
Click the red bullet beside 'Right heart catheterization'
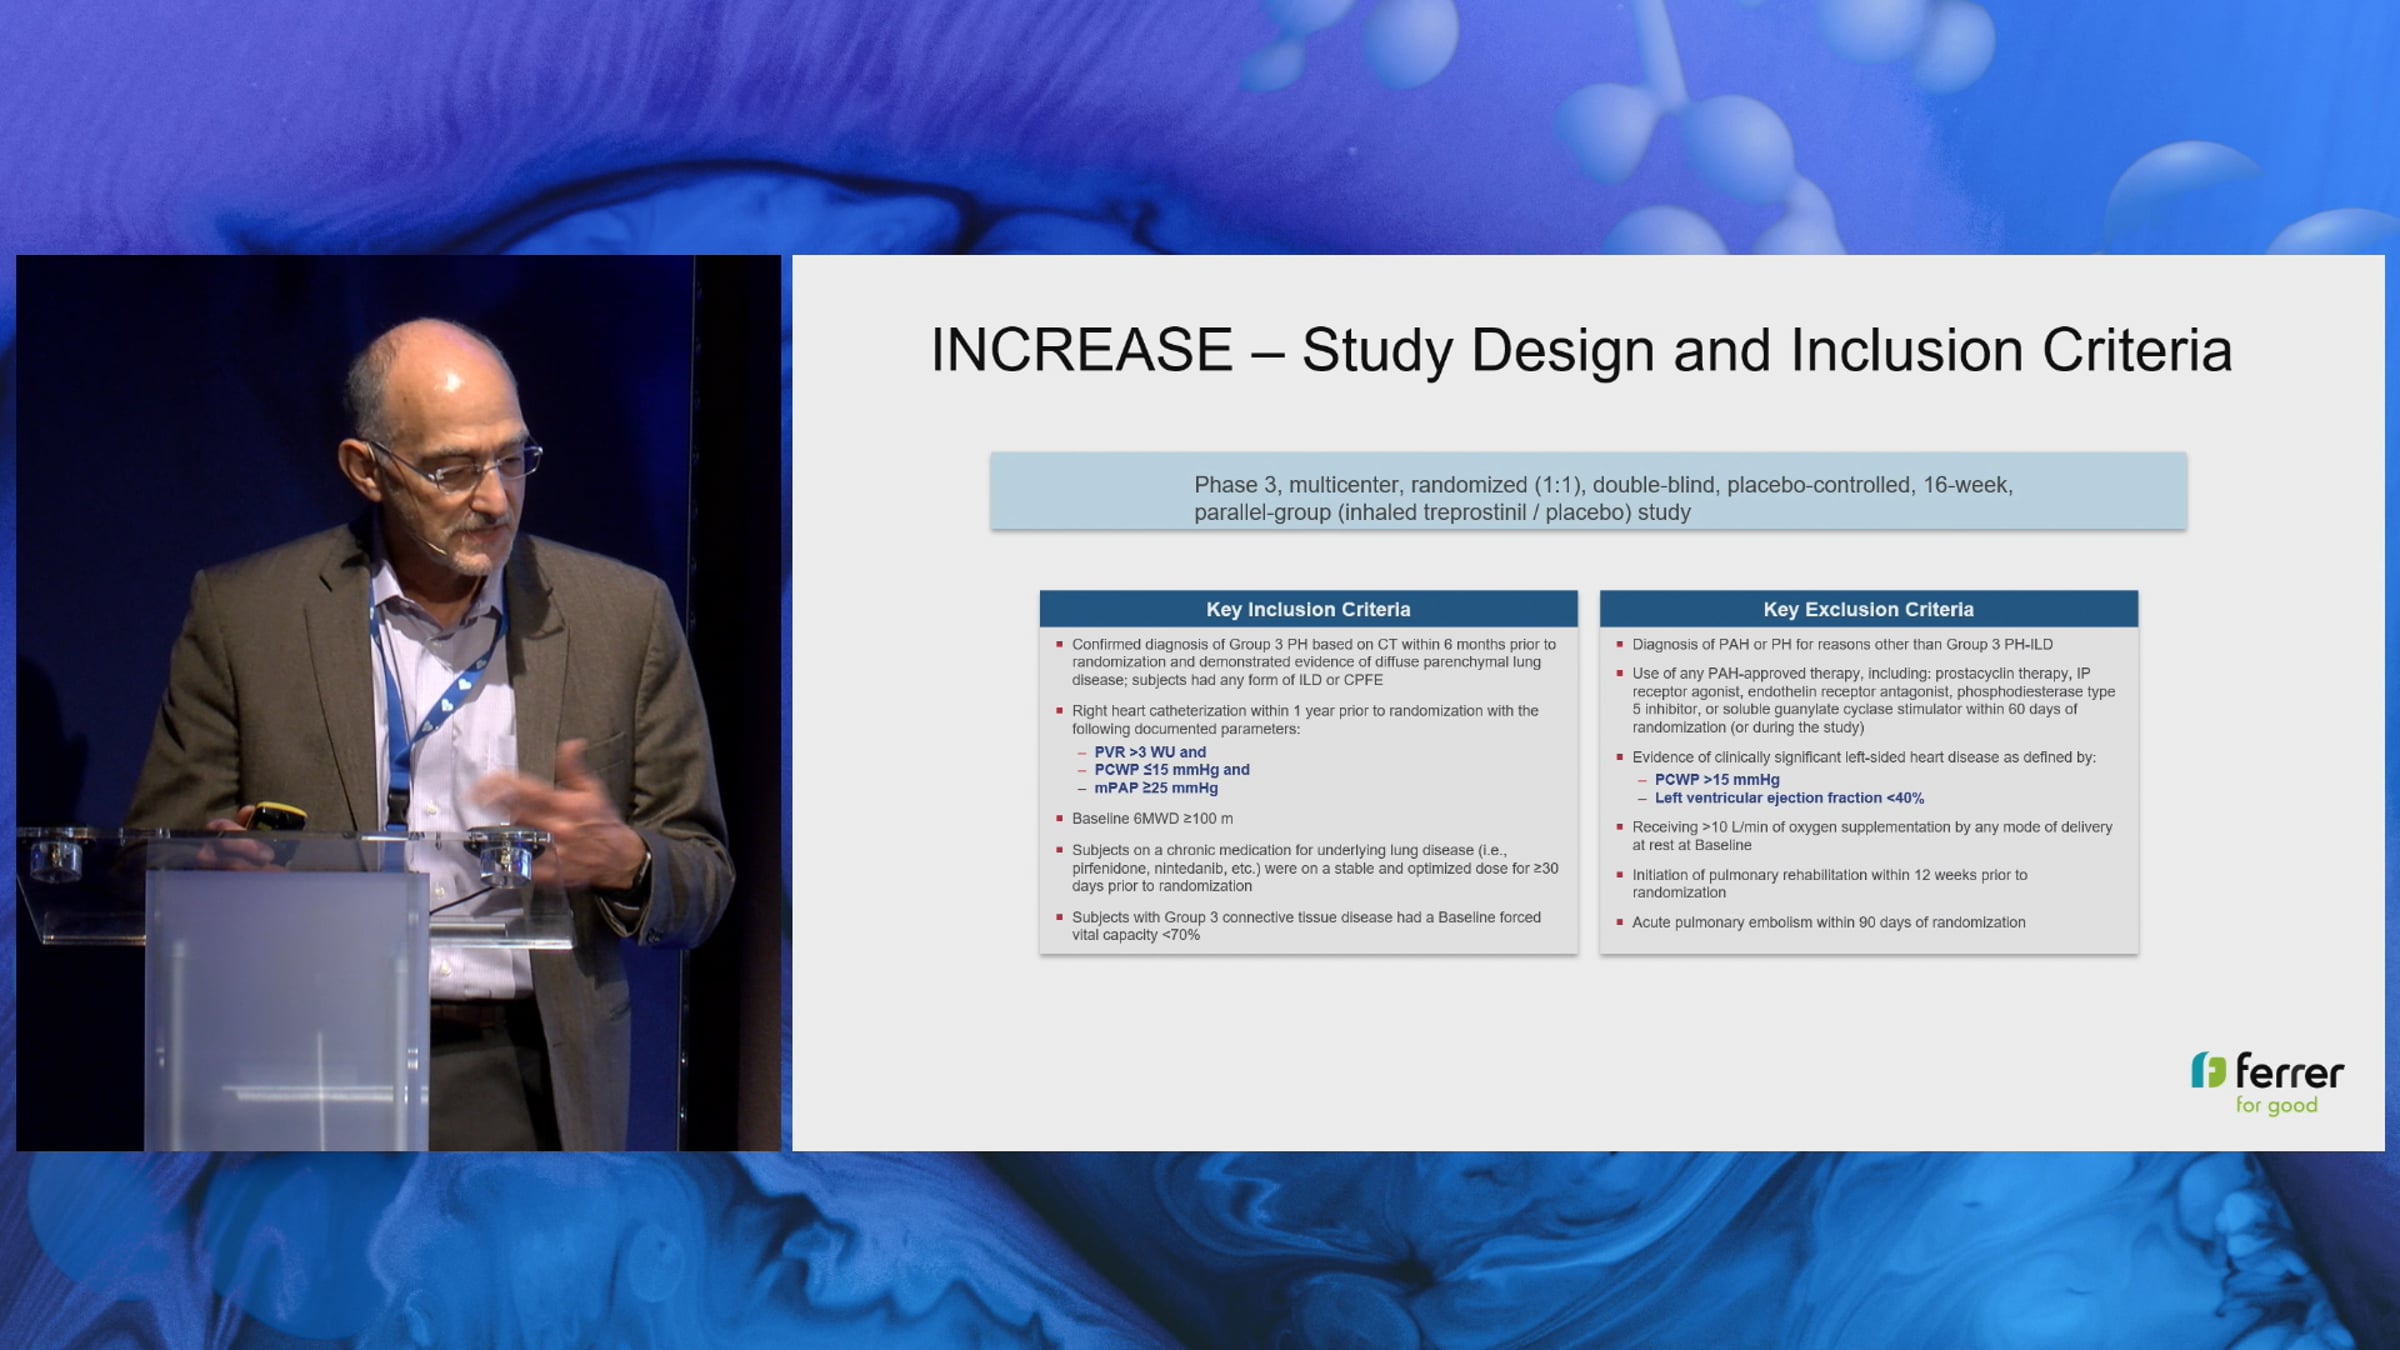[1059, 711]
